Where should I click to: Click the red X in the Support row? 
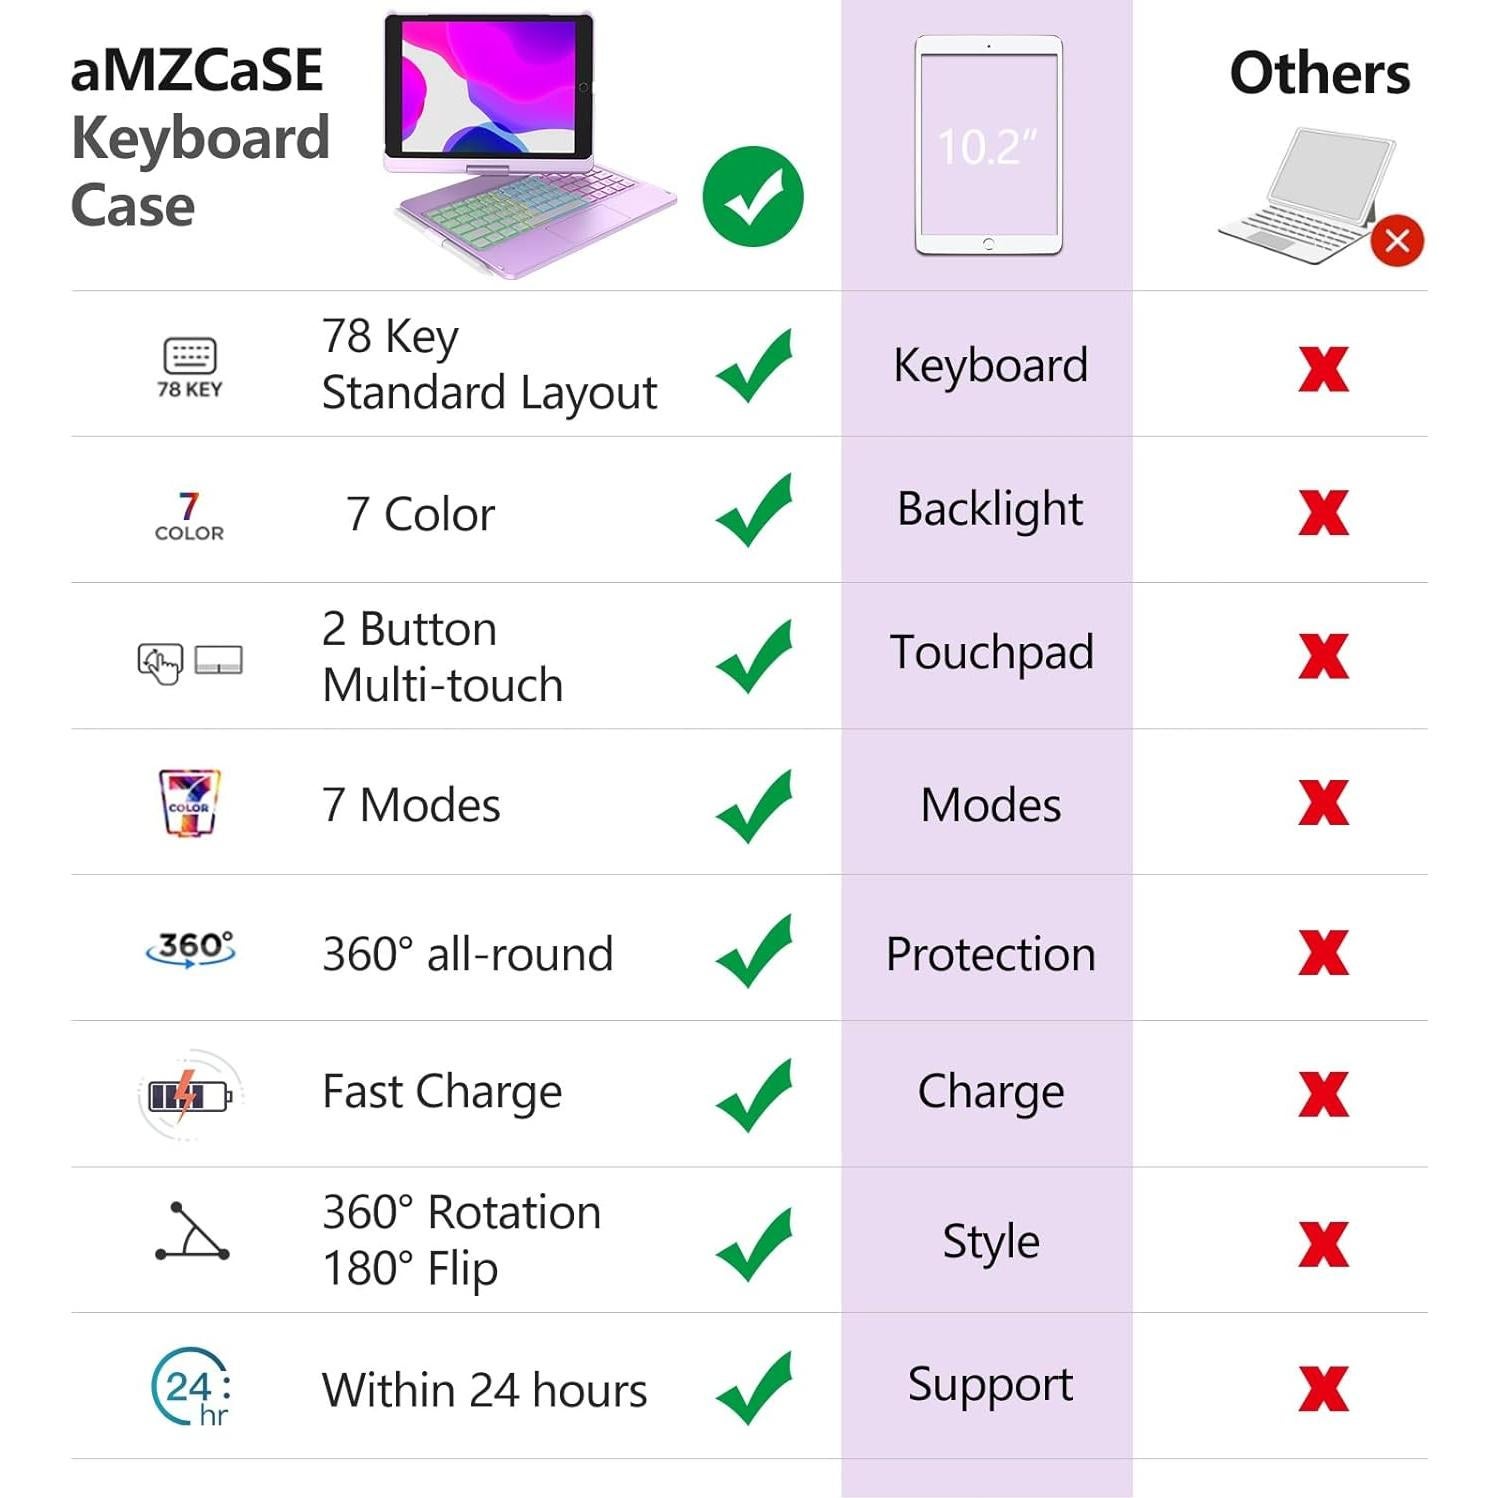(x=1323, y=1389)
